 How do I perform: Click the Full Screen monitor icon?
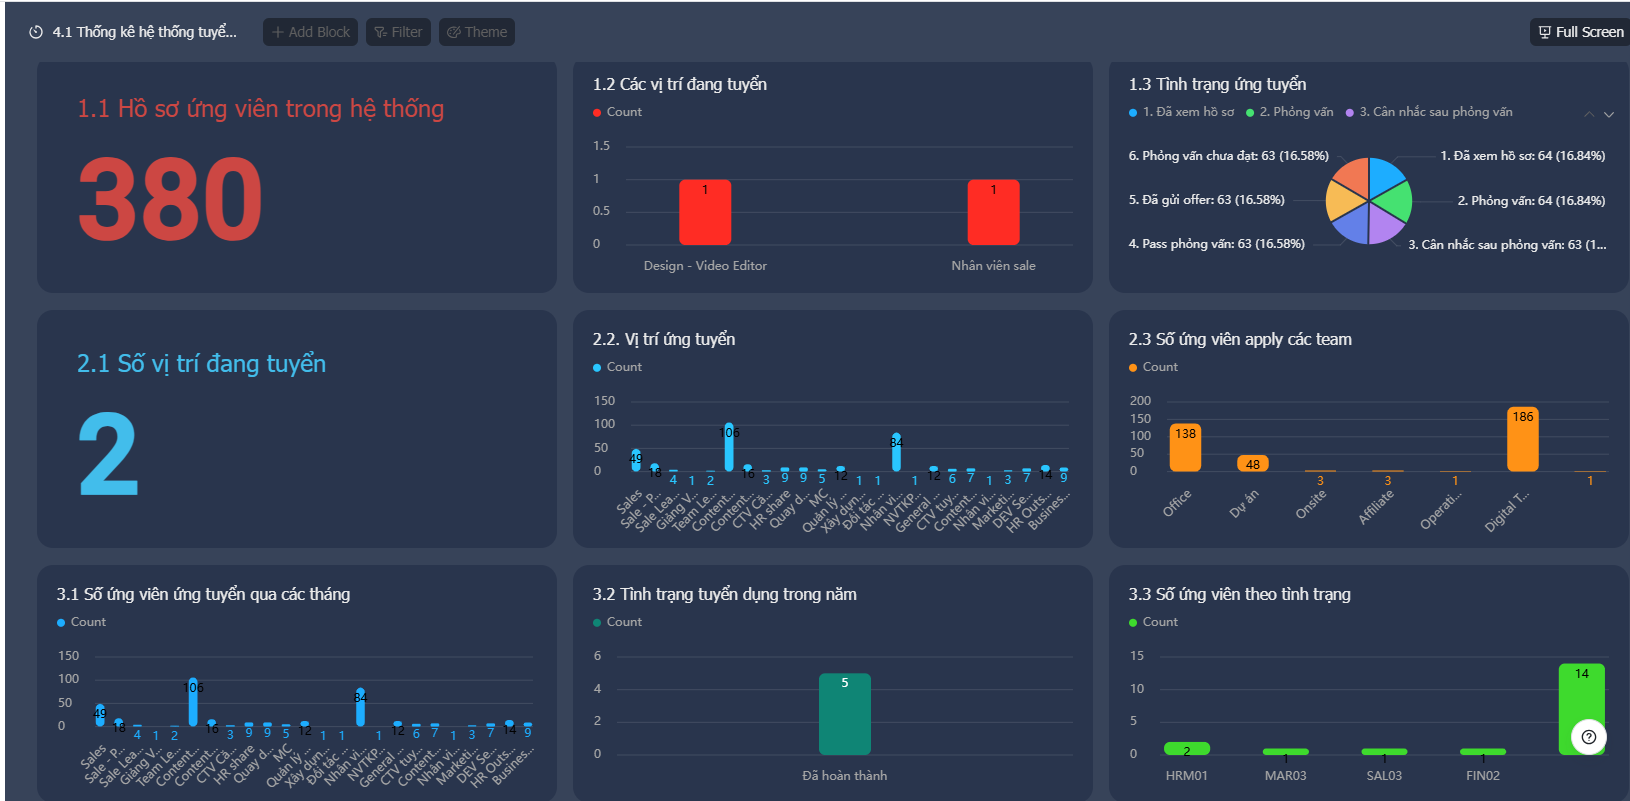click(1545, 32)
